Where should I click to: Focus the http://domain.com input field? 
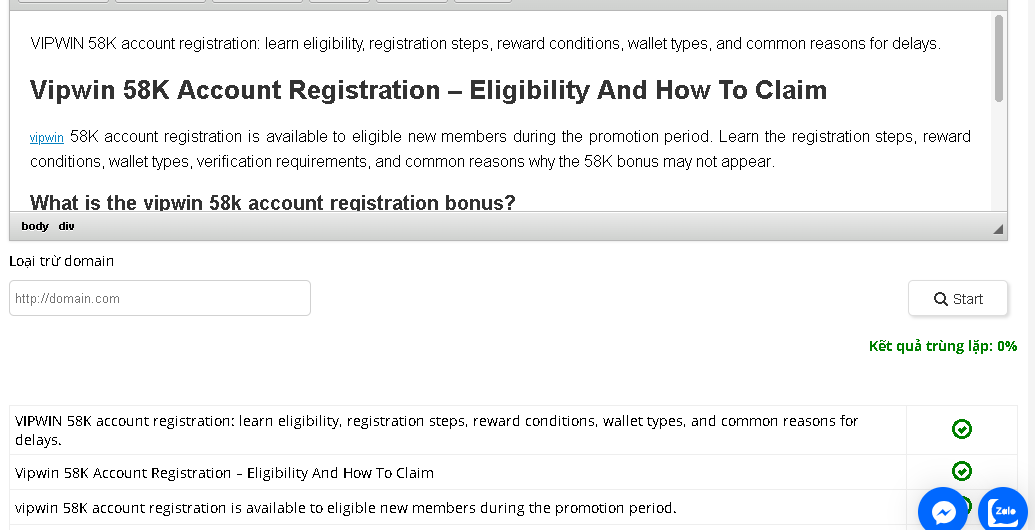pyautogui.click(x=160, y=298)
